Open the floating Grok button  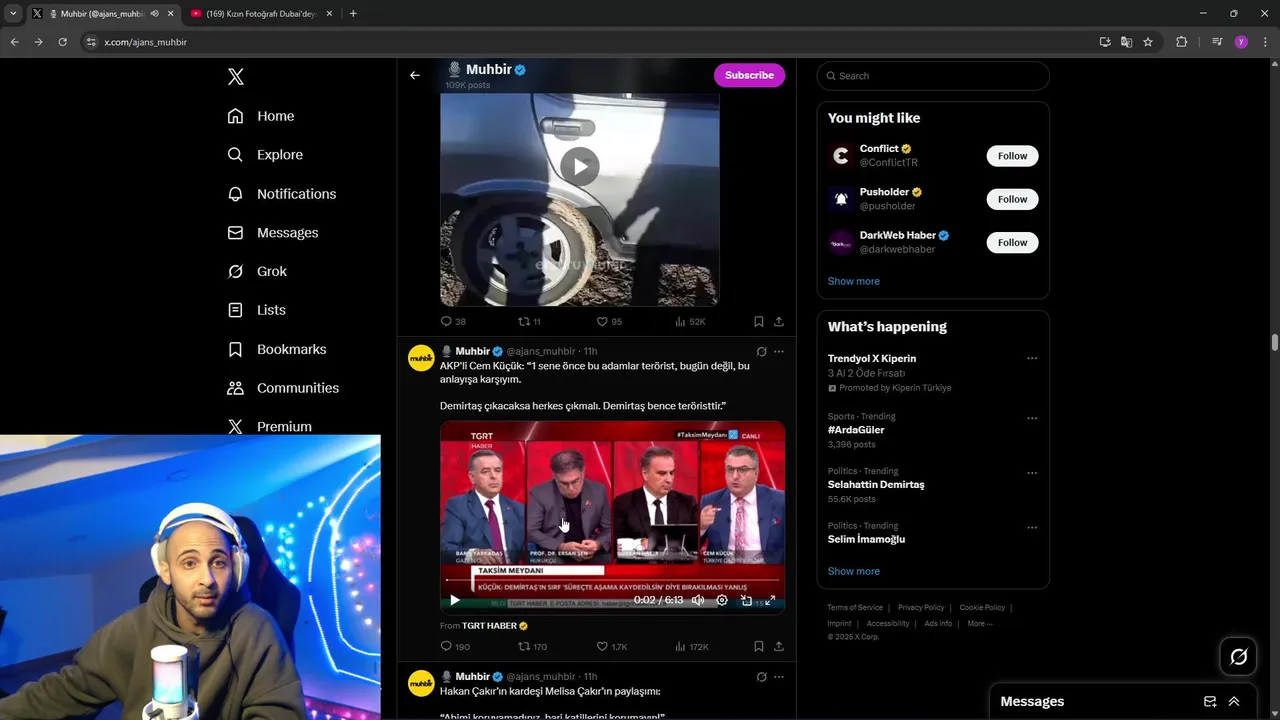pyautogui.click(x=1238, y=657)
